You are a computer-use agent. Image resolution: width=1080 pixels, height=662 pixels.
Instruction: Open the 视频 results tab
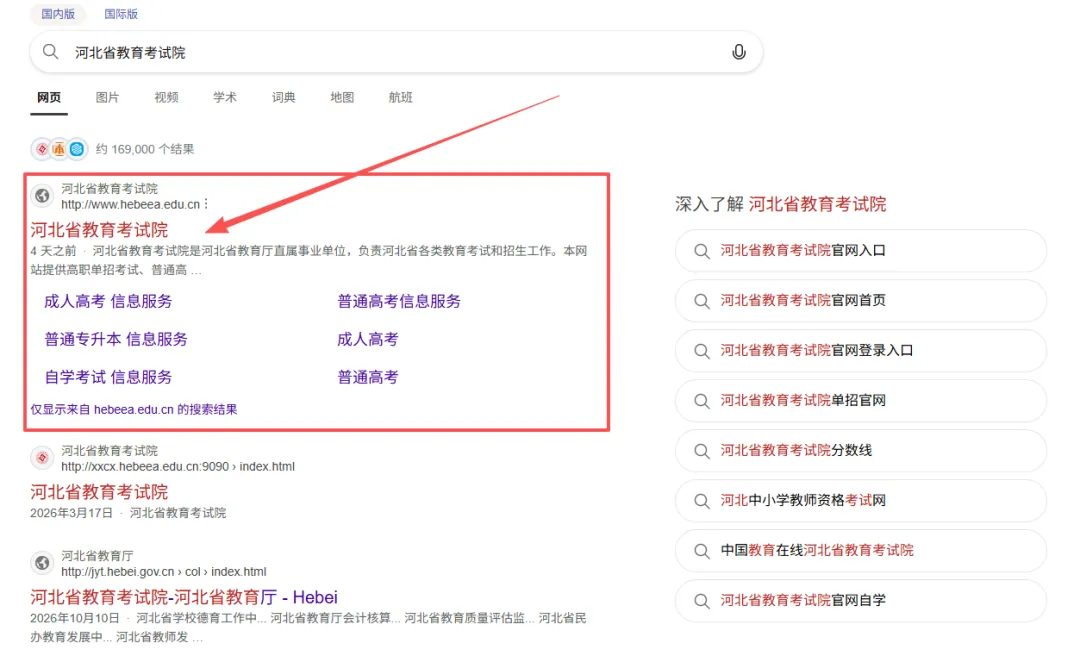click(166, 97)
